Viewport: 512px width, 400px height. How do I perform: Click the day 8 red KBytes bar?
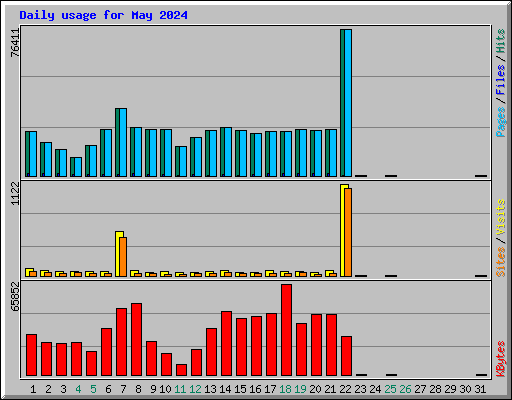coord(136,340)
